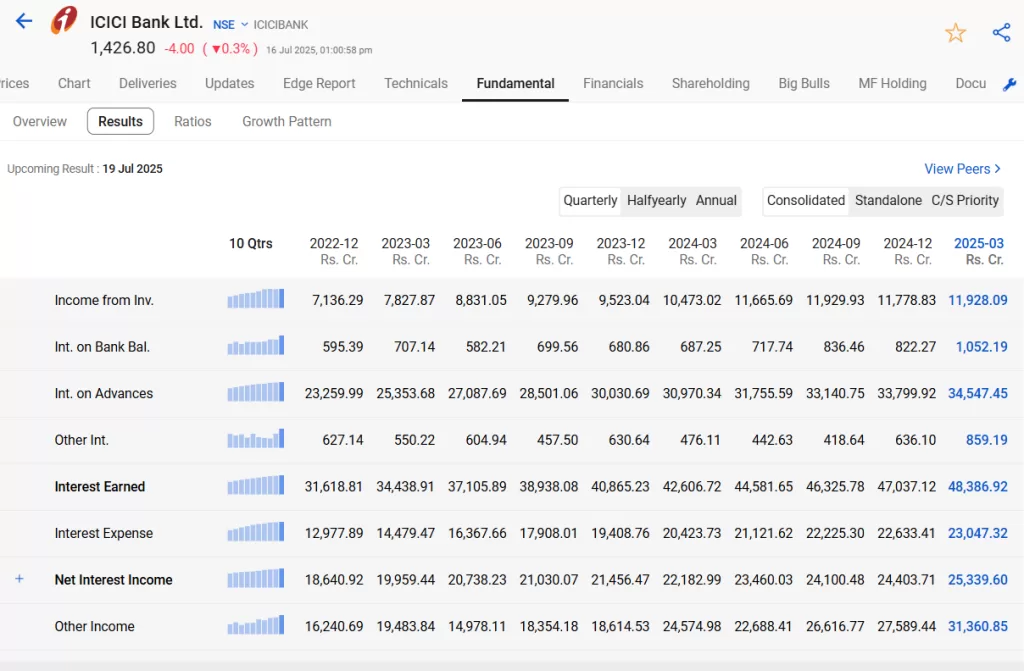Click the 10 Qtrs column header
The image size is (1024, 671).
[x=251, y=244]
